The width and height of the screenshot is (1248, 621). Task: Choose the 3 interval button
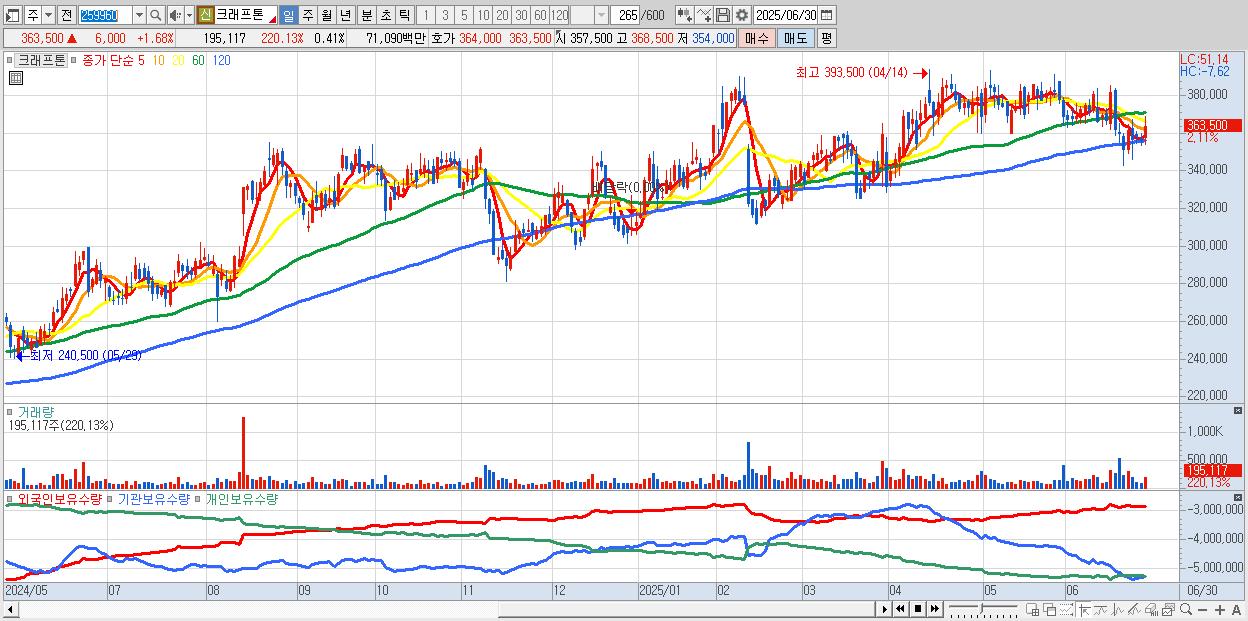tap(445, 15)
